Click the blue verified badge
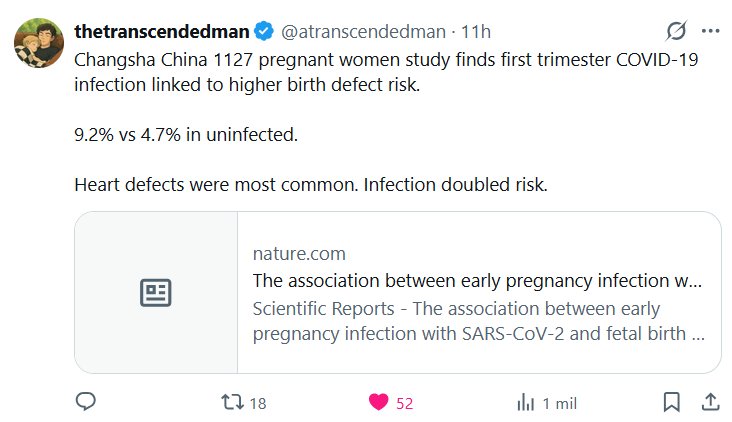The height and width of the screenshot is (422, 732). click(265, 32)
